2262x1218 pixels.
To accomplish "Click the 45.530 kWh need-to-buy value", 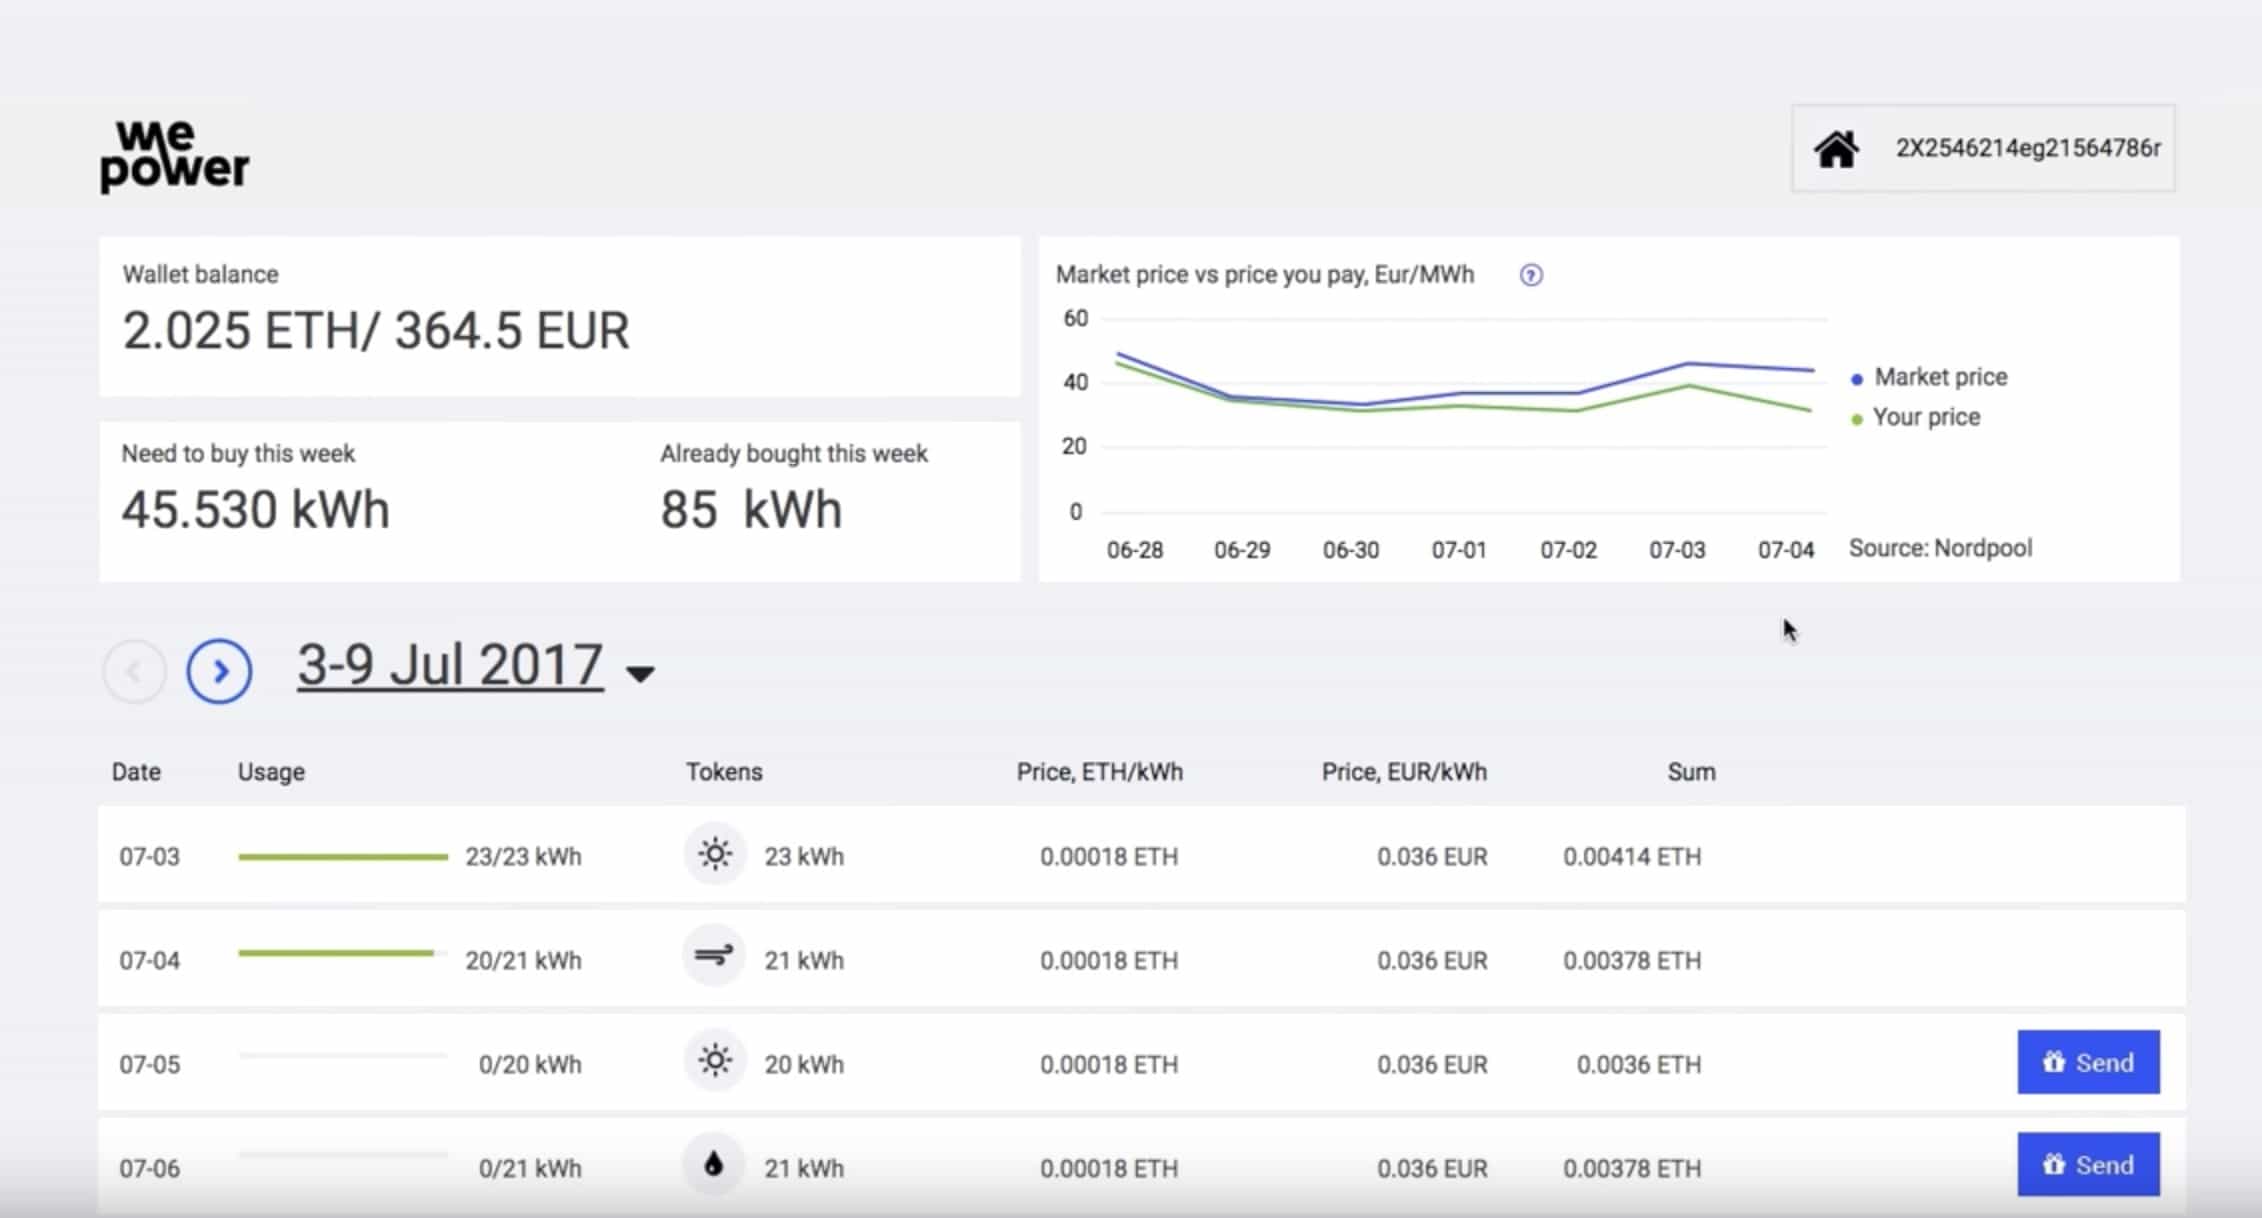I will tap(256, 510).
